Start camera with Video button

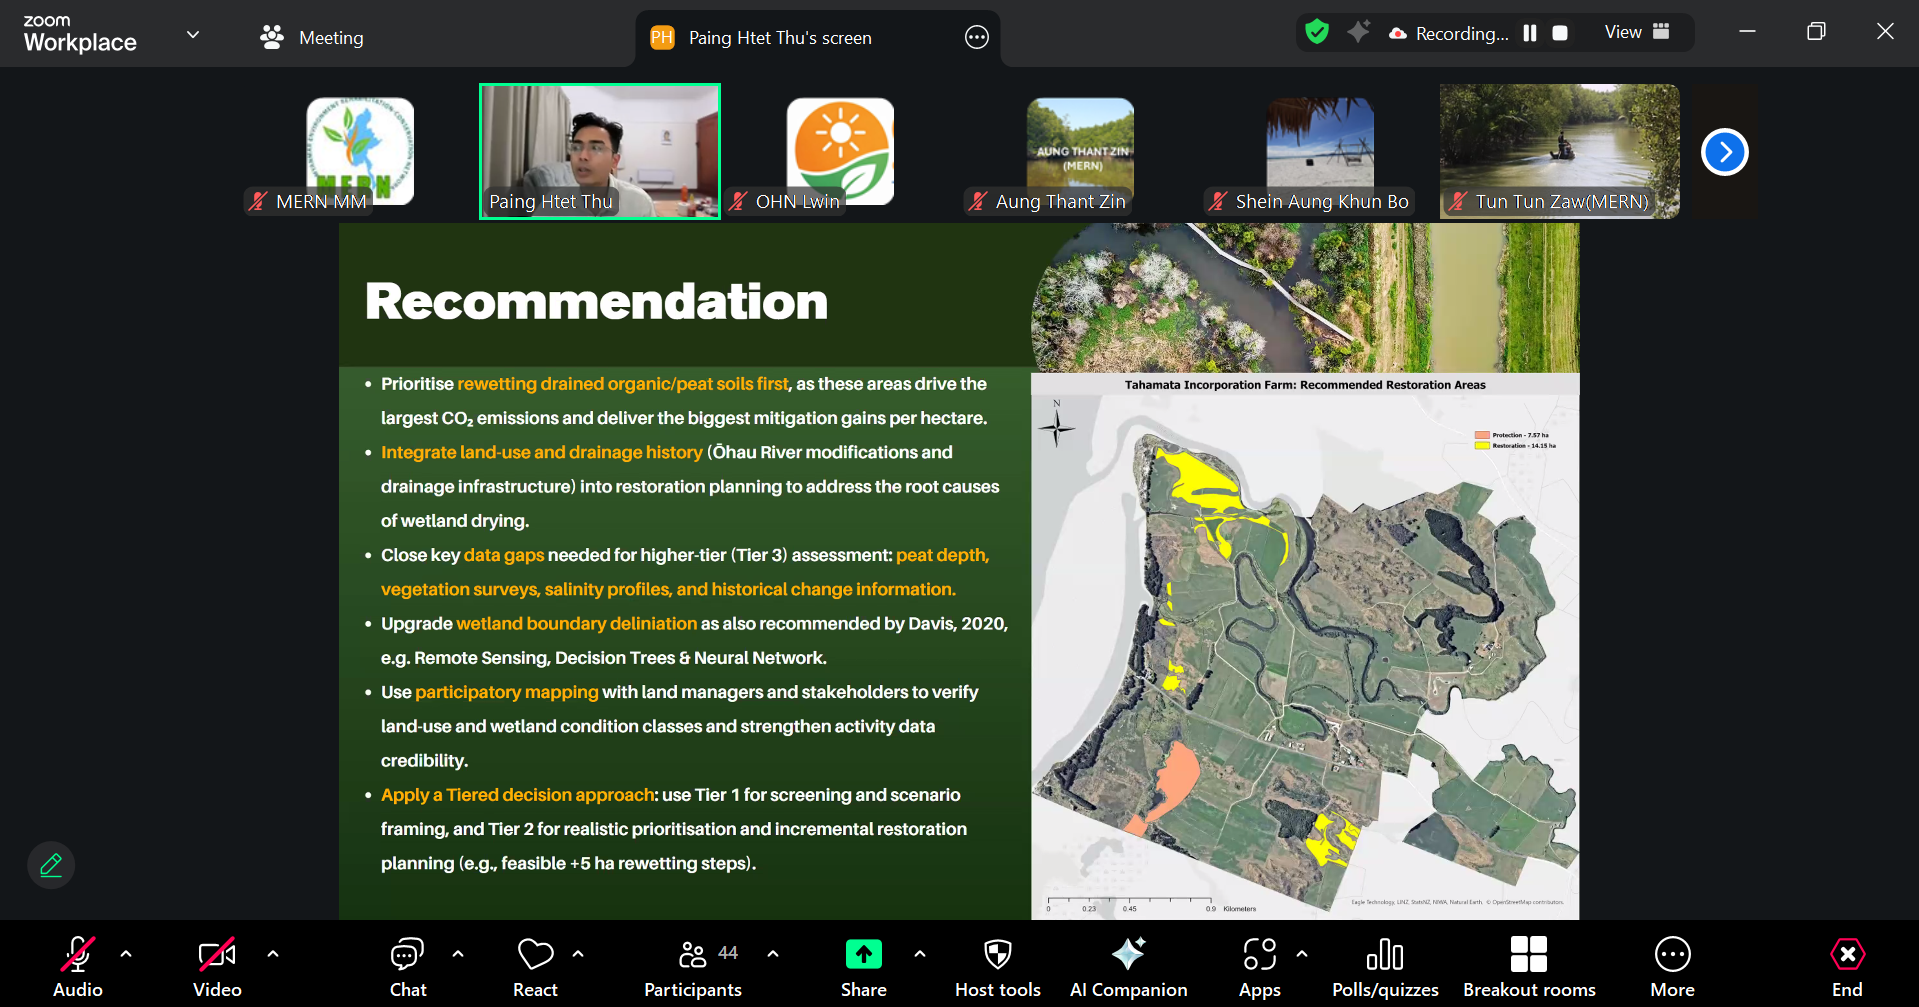point(217,967)
